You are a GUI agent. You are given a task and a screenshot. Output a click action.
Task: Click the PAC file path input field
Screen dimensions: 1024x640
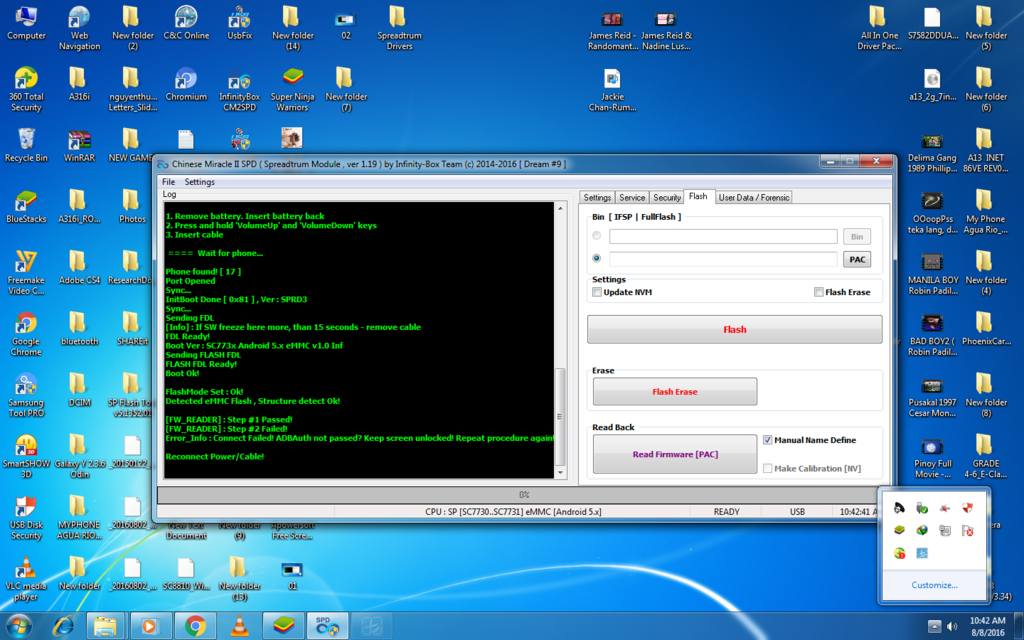pos(723,259)
